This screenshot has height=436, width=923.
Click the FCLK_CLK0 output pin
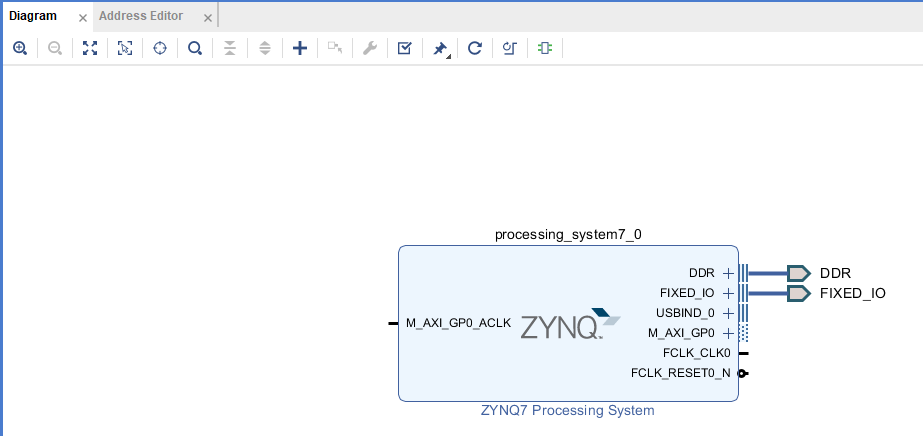click(x=743, y=353)
